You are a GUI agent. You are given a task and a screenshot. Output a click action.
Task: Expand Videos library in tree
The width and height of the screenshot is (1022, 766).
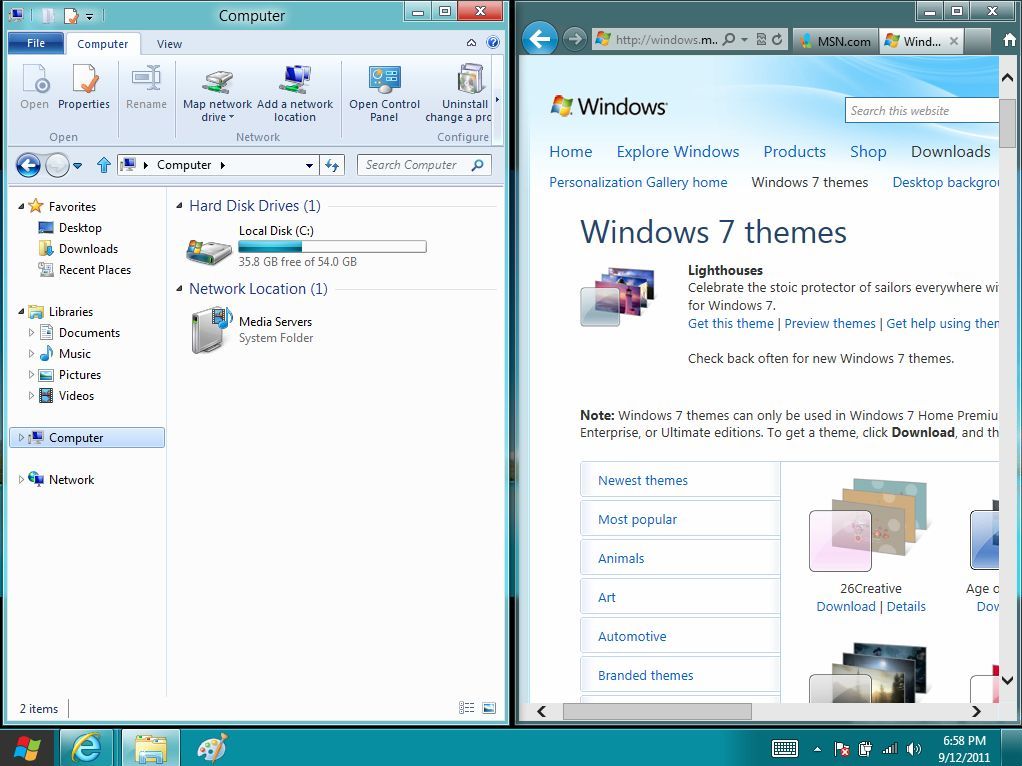(31, 395)
